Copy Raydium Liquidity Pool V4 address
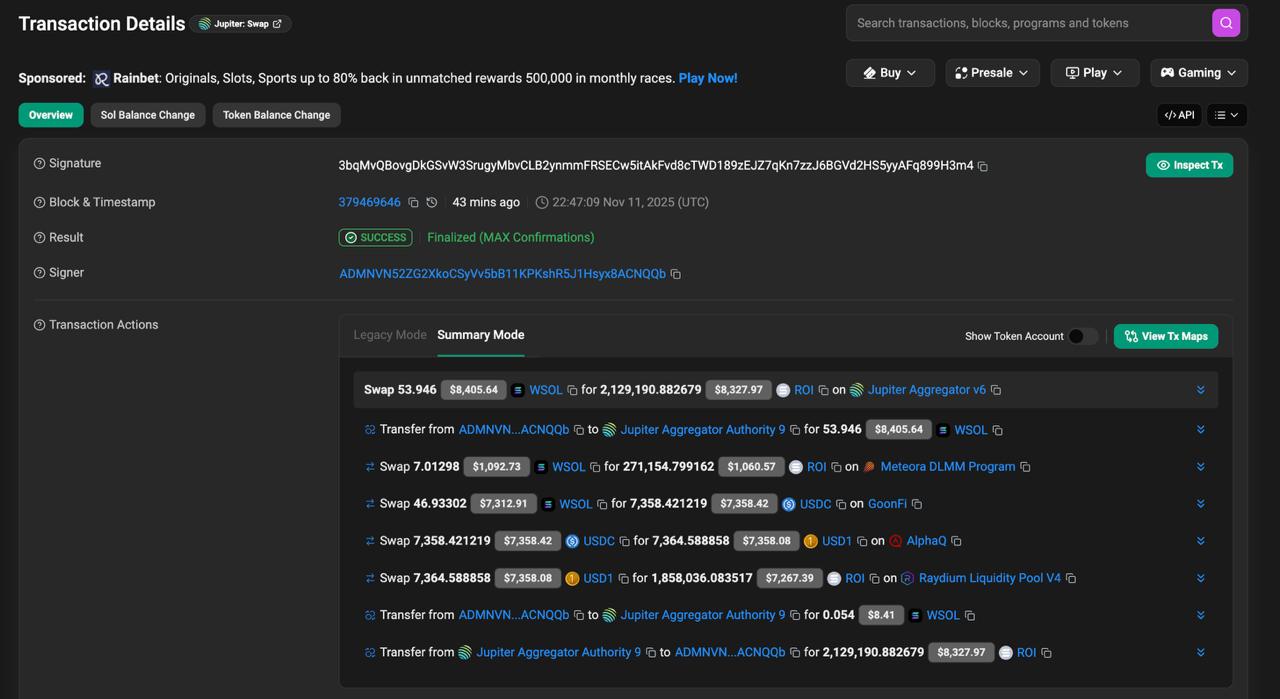 [x=1071, y=579]
